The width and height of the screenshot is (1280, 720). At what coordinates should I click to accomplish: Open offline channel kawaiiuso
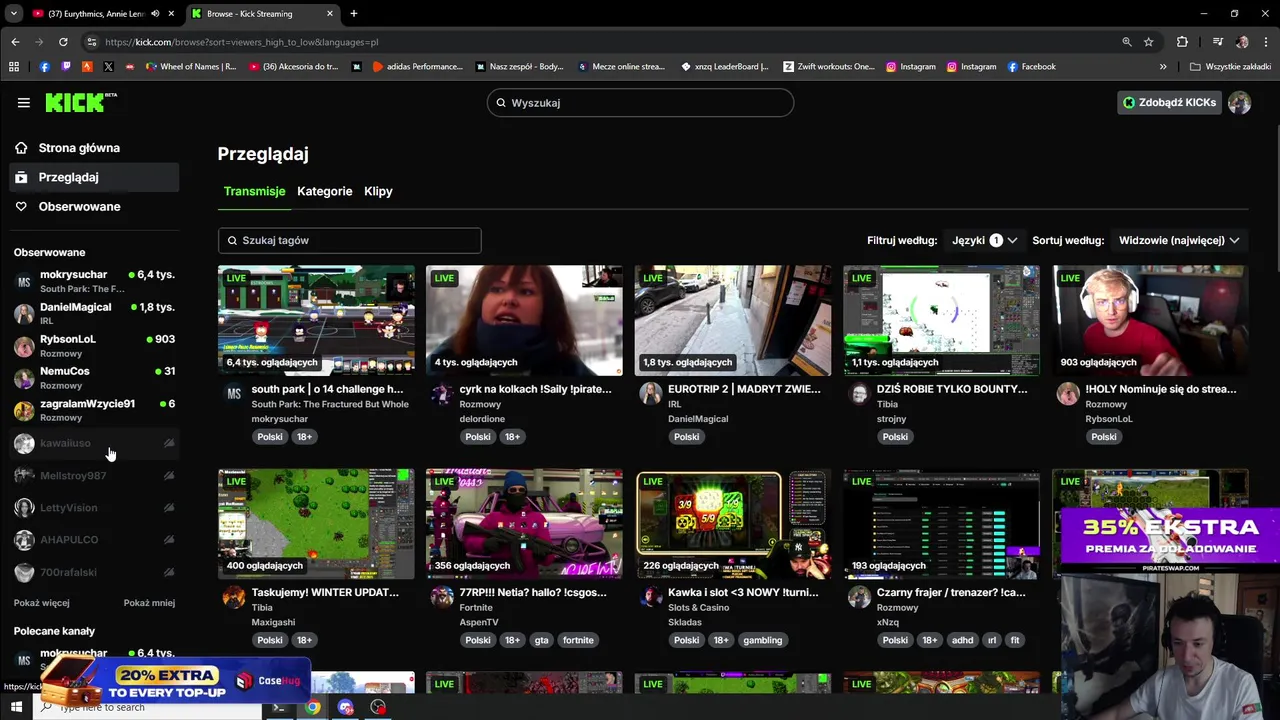coord(95,443)
